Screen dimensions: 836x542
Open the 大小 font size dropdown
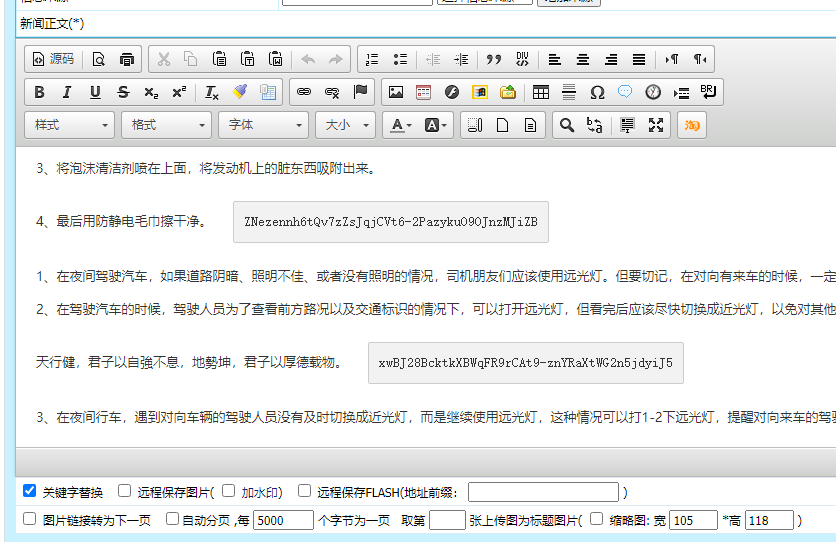[x=346, y=125]
